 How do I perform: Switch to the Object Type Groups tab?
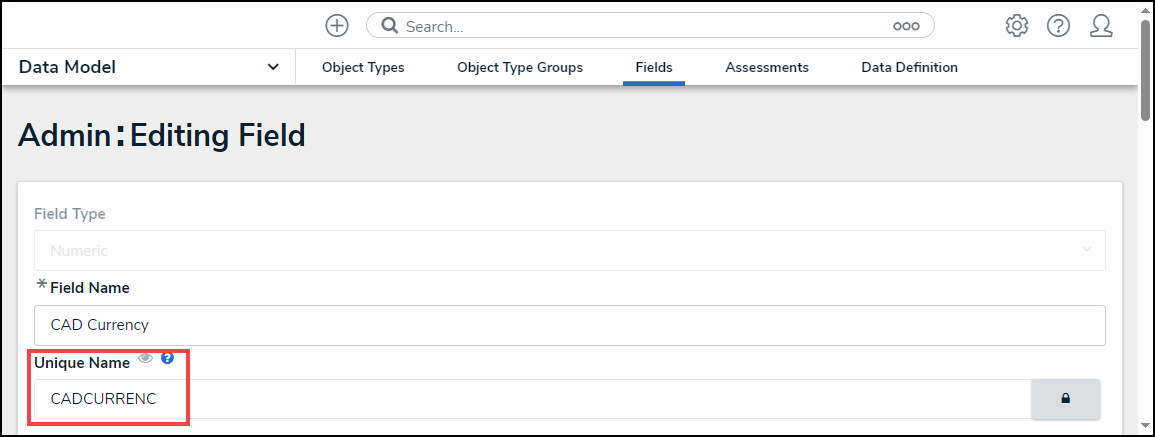point(520,68)
